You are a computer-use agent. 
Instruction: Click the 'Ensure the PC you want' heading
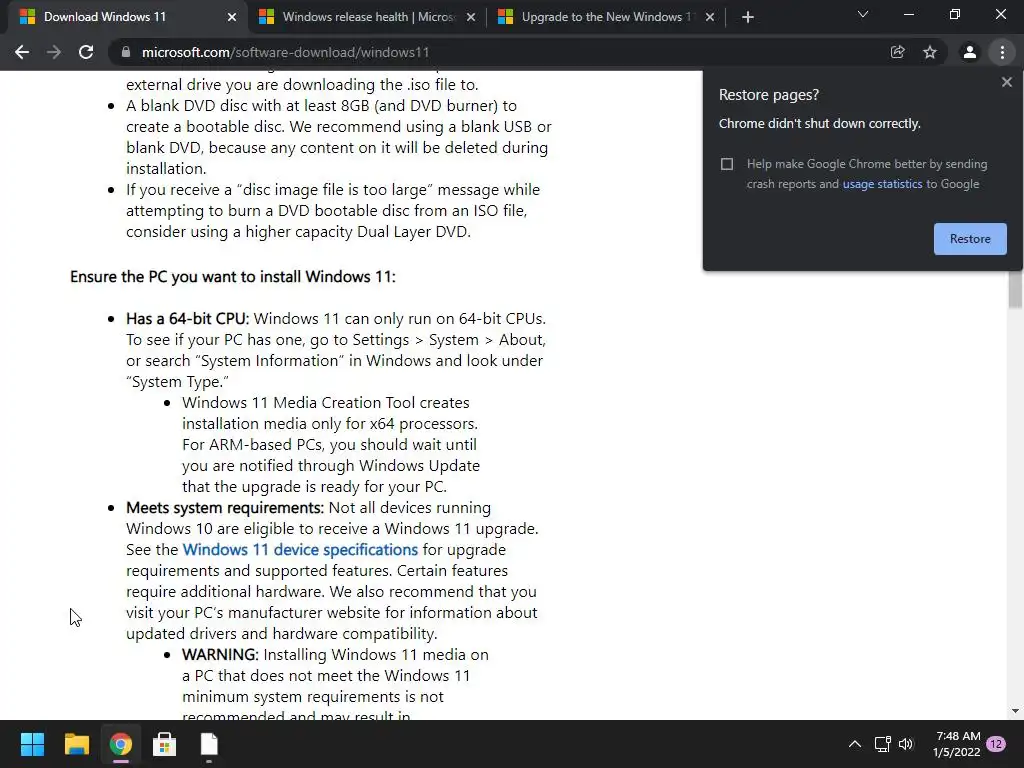(x=232, y=277)
